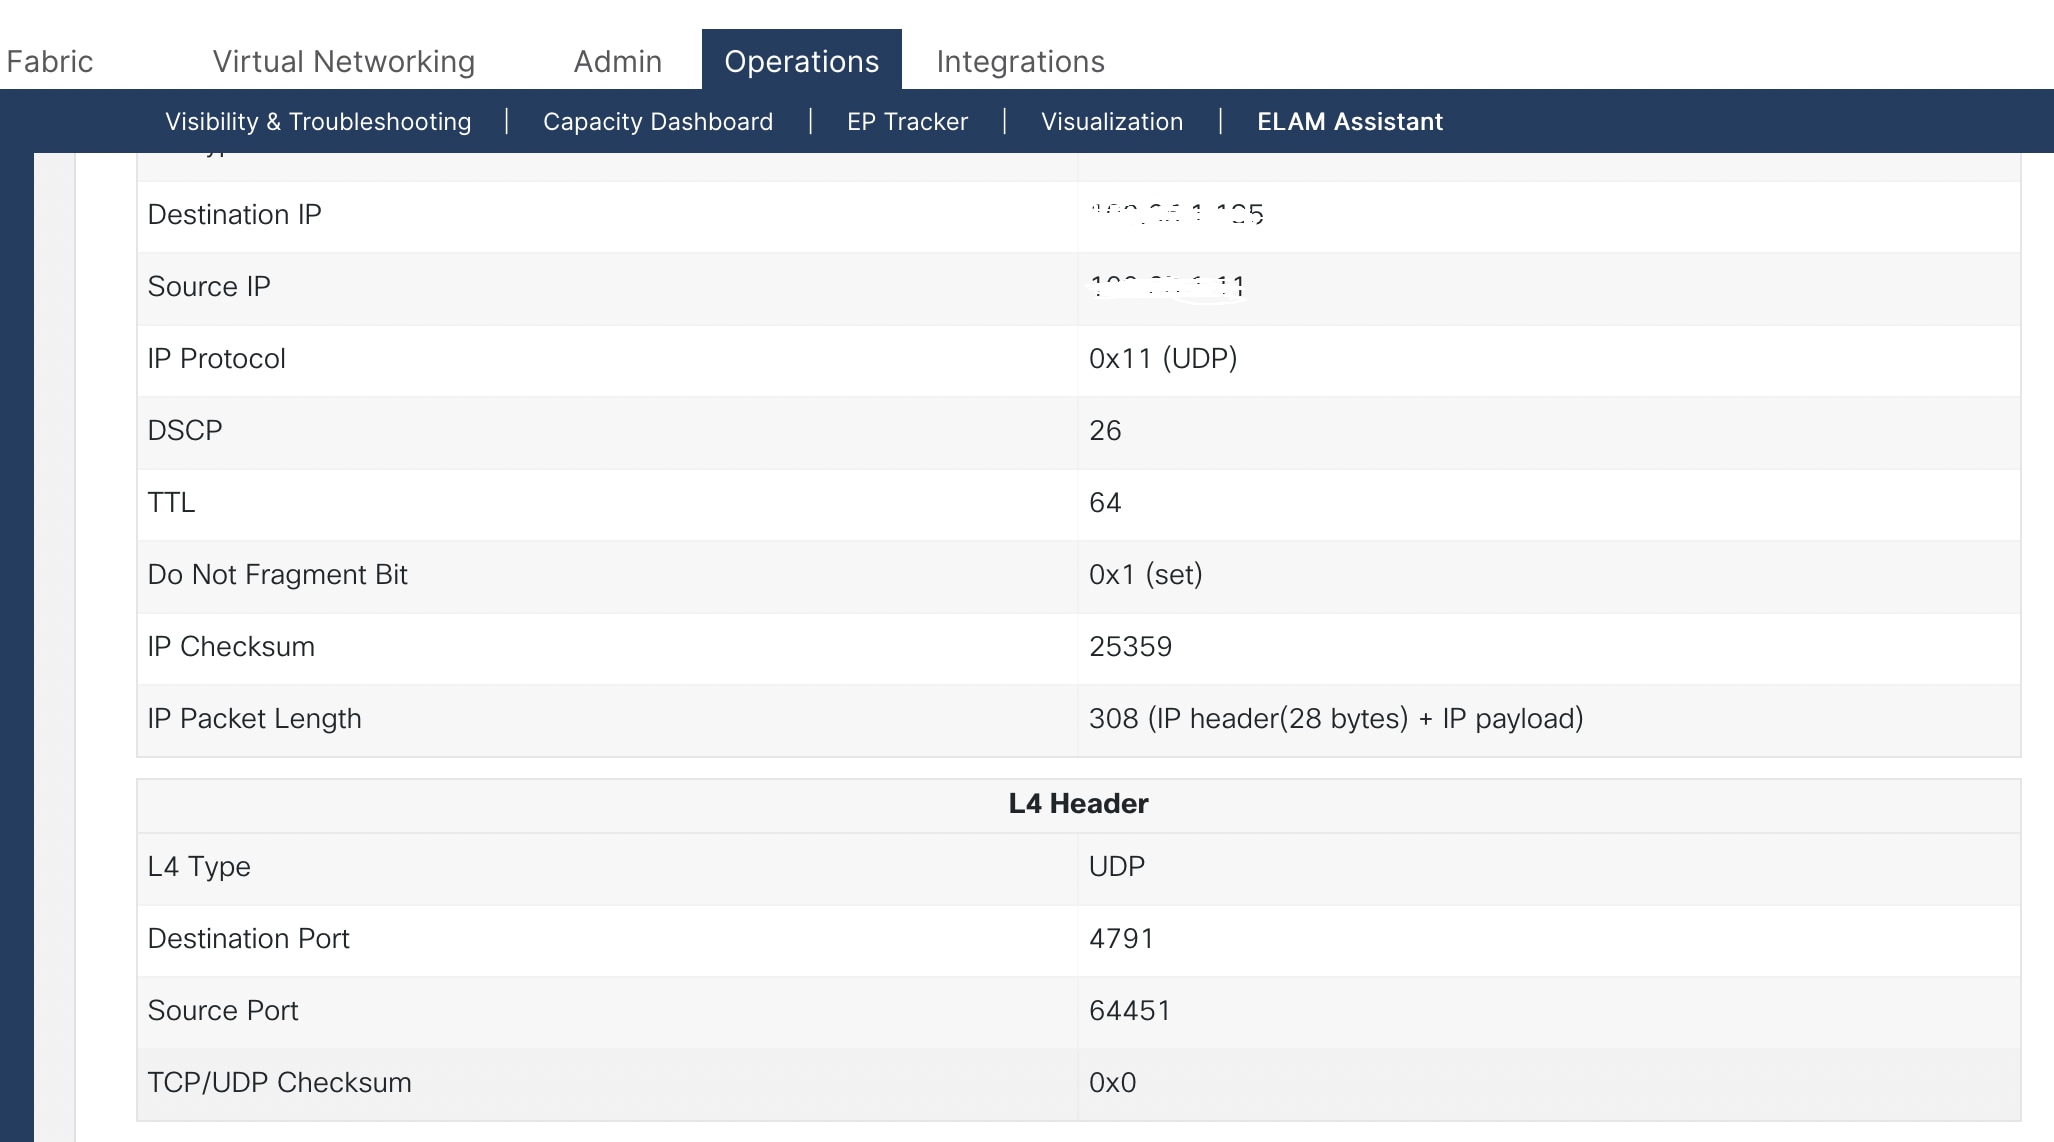2054x1142 pixels.
Task: Click the Destination IP value
Action: (x=1175, y=214)
